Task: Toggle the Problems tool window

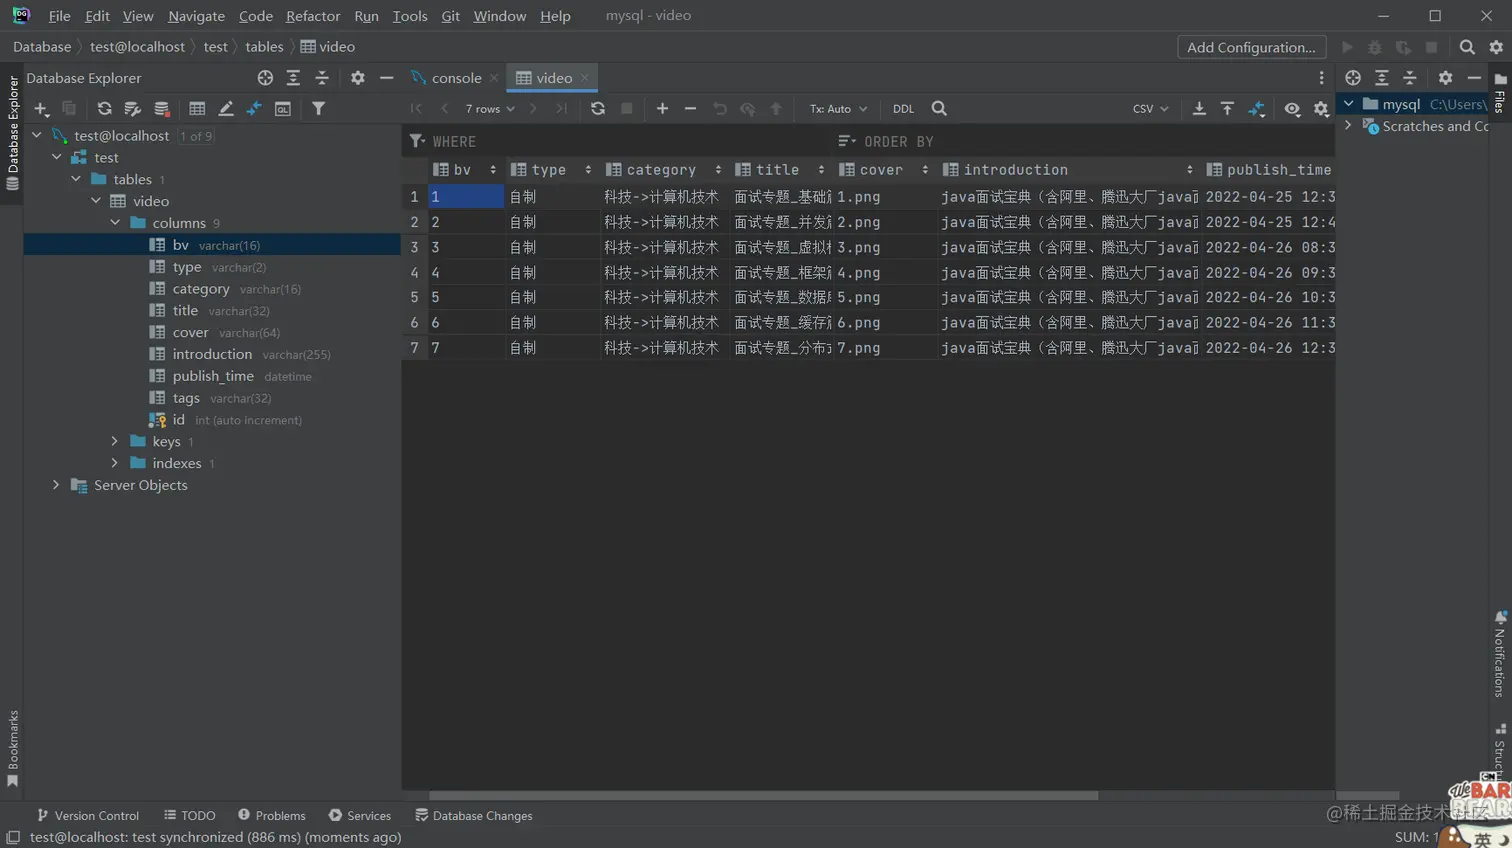Action: pyautogui.click(x=272, y=816)
